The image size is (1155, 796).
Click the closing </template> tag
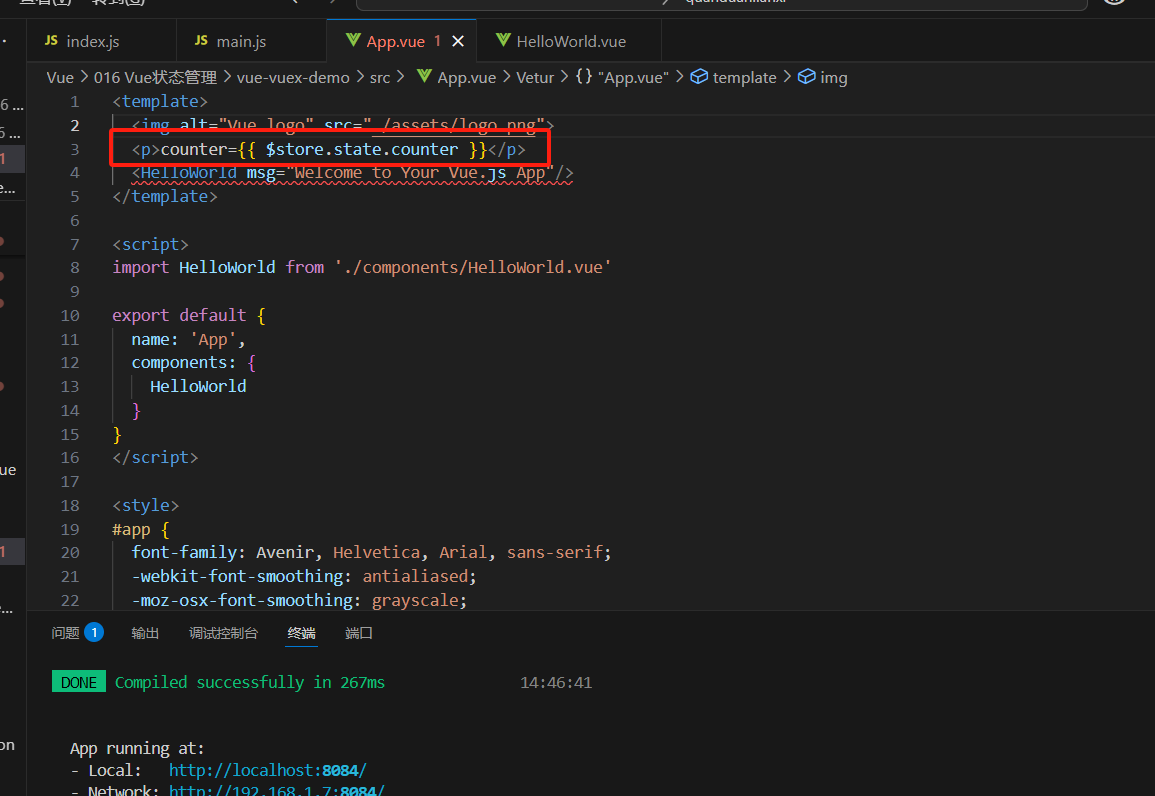(165, 197)
